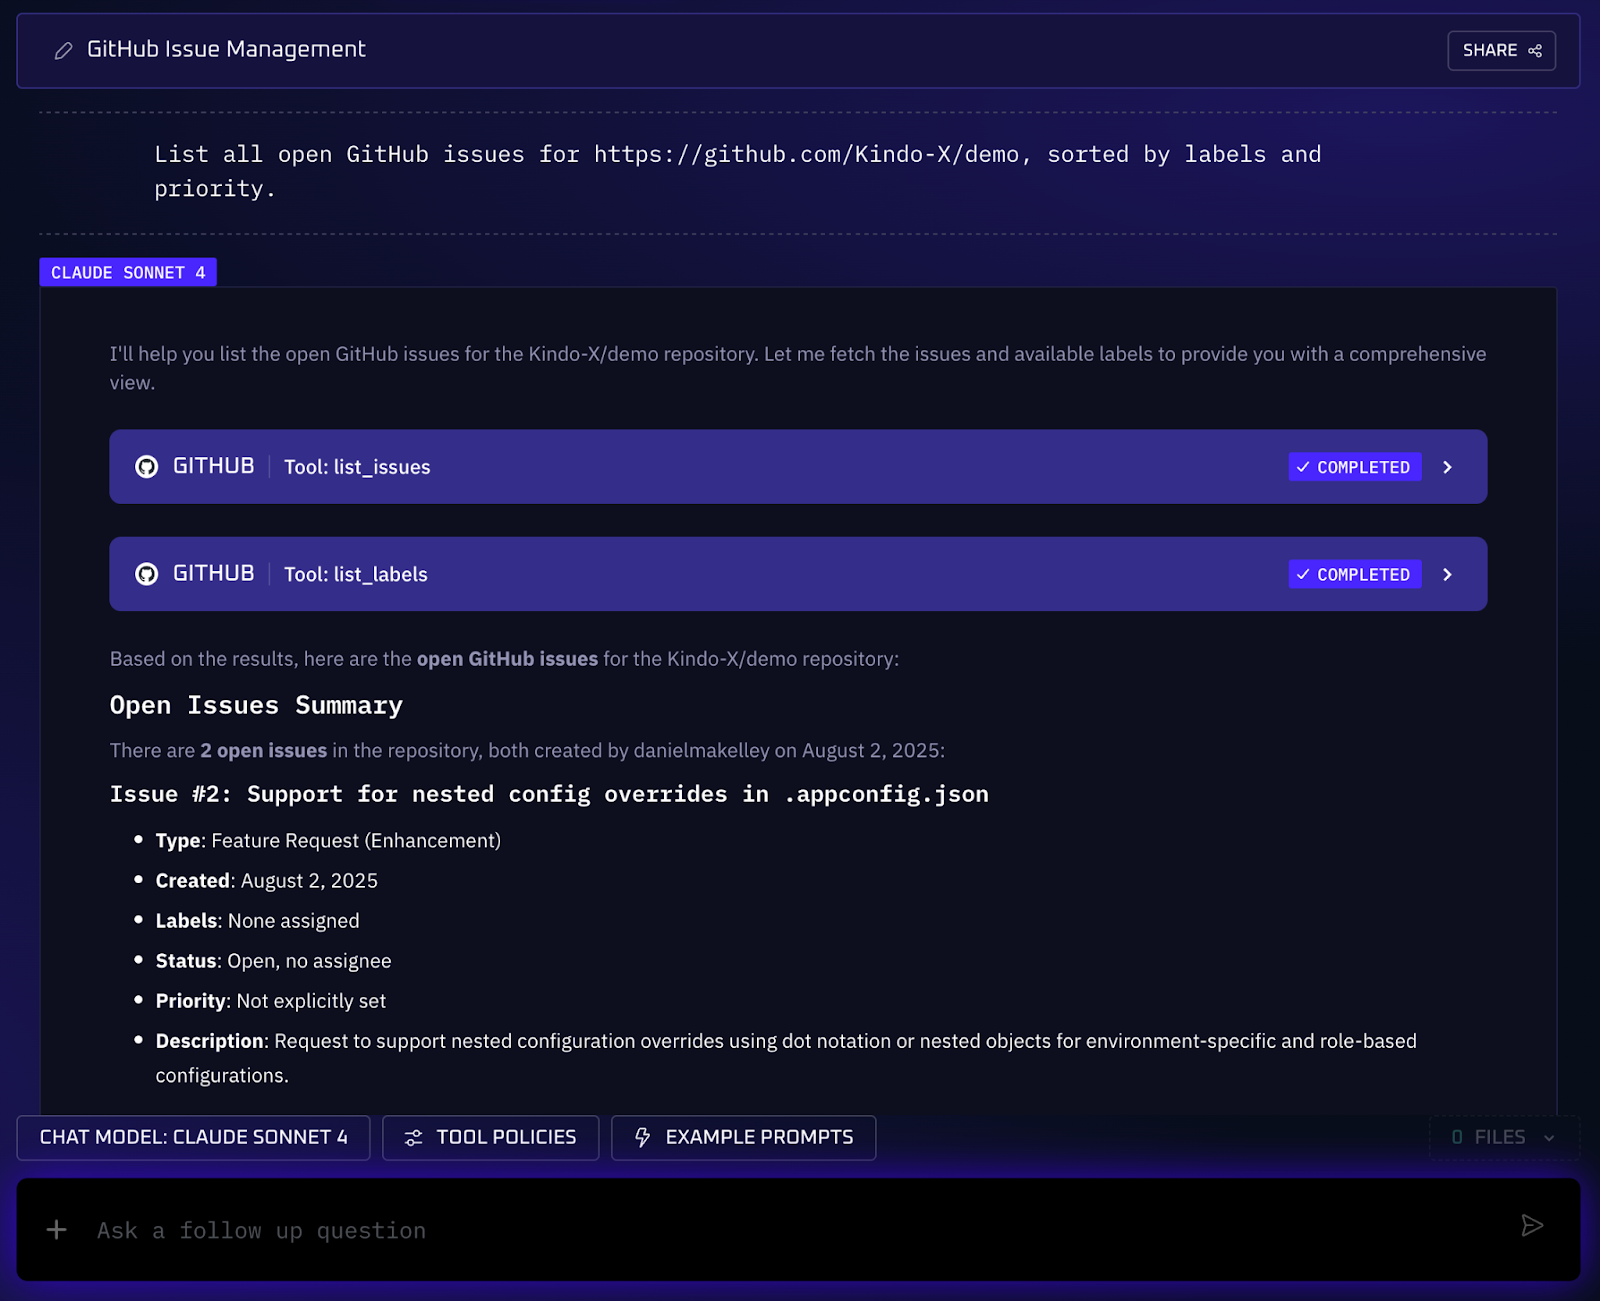Click 'Labels: None assigned' bullet
Image resolution: width=1600 pixels, height=1301 pixels.
(x=257, y=921)
